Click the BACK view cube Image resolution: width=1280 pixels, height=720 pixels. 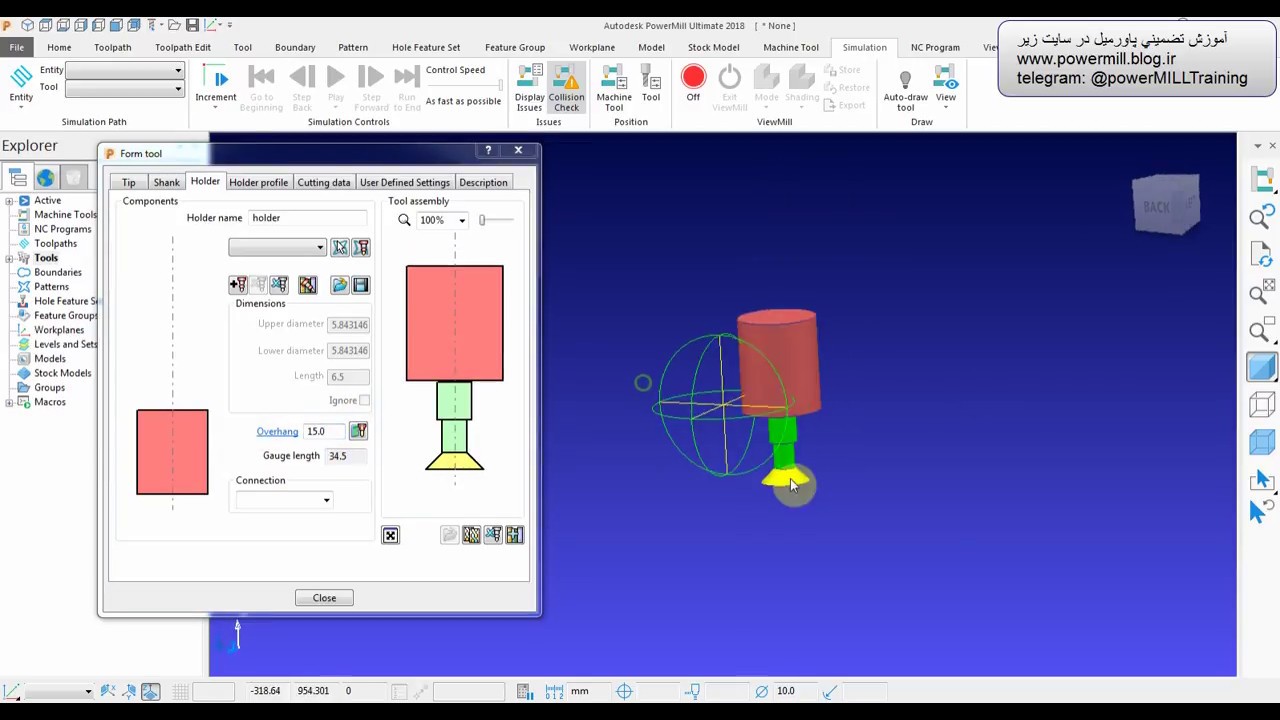1166,206
